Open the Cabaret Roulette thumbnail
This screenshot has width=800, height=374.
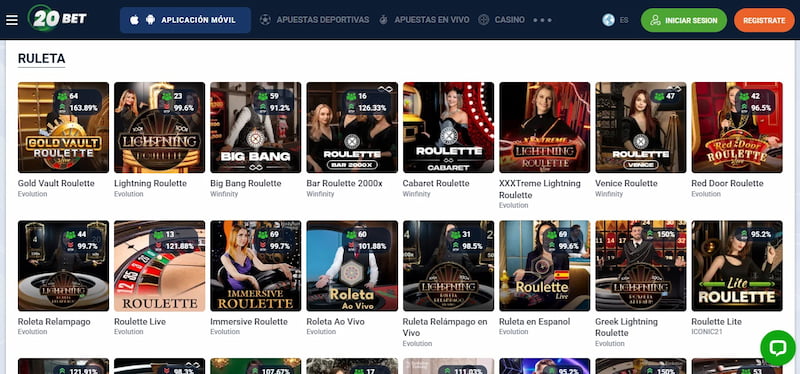(x=448, y=128)
